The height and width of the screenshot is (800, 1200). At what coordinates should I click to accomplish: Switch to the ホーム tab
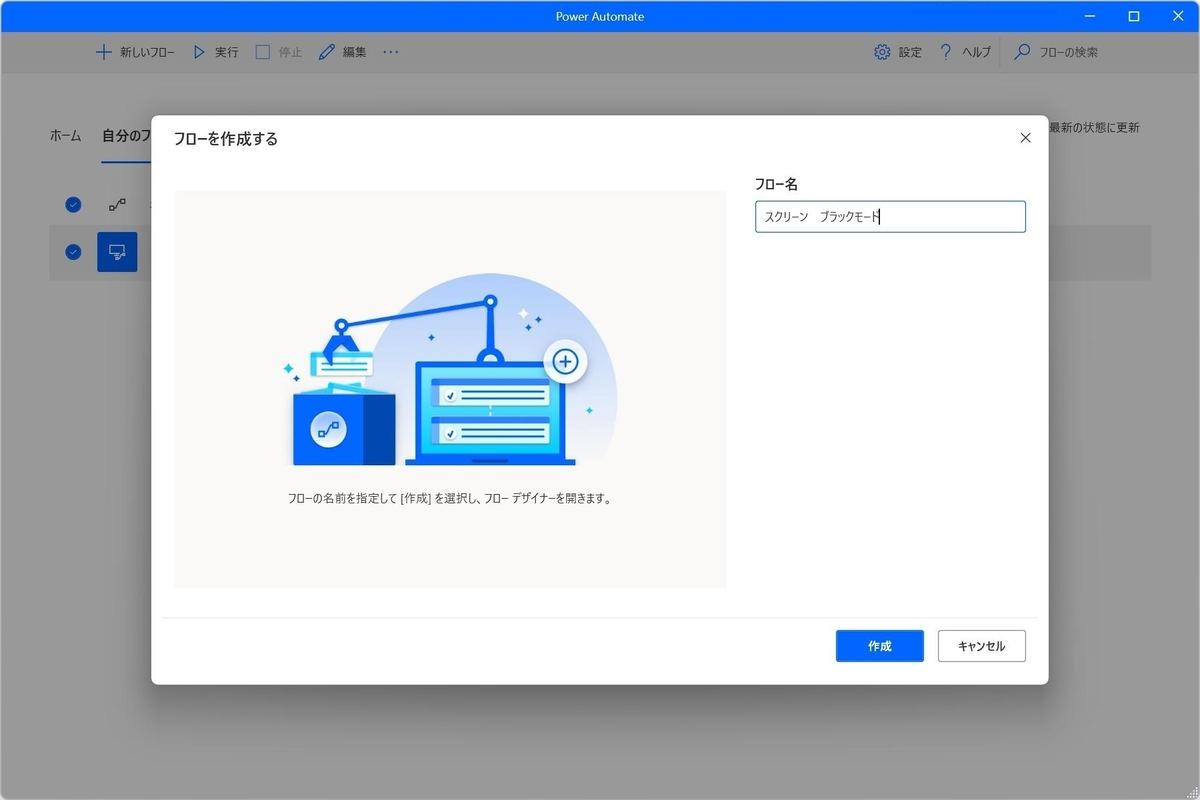(66, 135)
